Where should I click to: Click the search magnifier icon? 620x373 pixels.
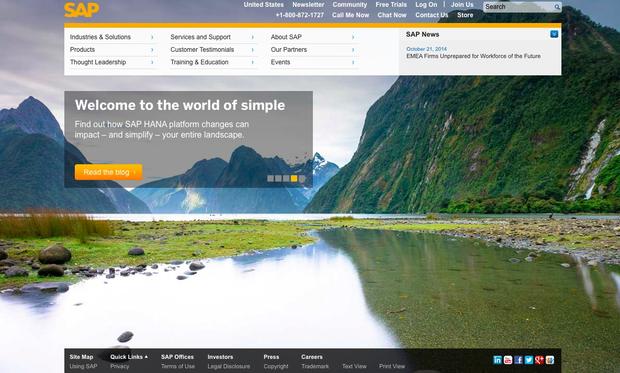coord(557,7)
